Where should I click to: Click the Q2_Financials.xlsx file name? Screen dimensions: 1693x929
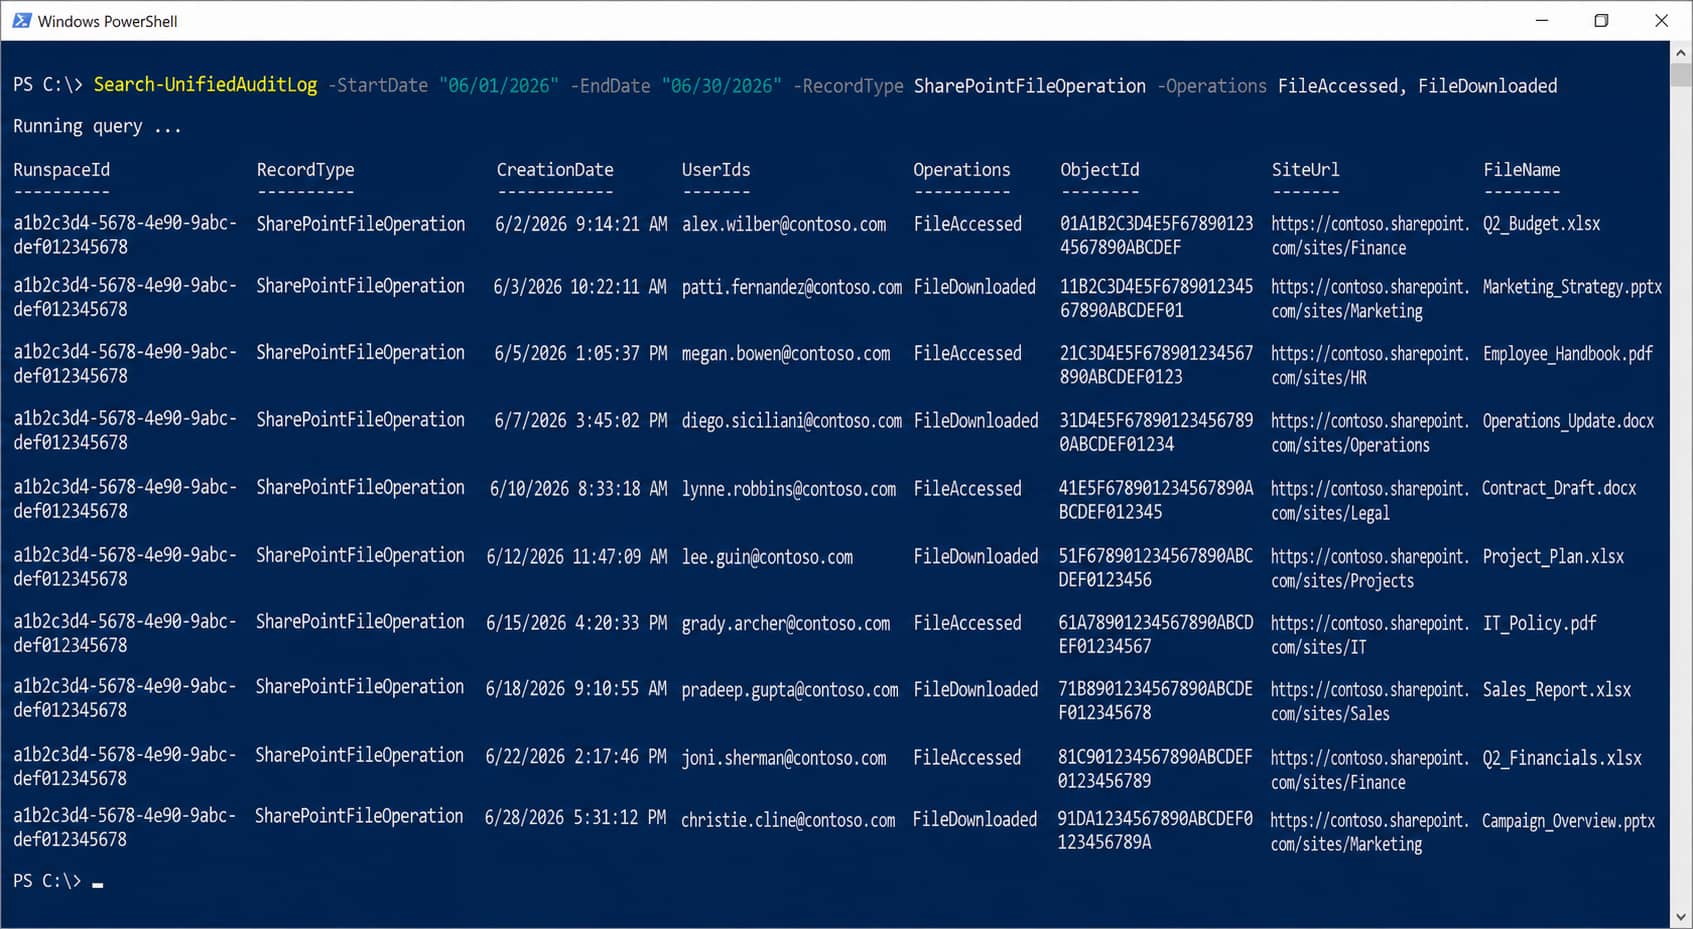click(x=1562, y=758)
